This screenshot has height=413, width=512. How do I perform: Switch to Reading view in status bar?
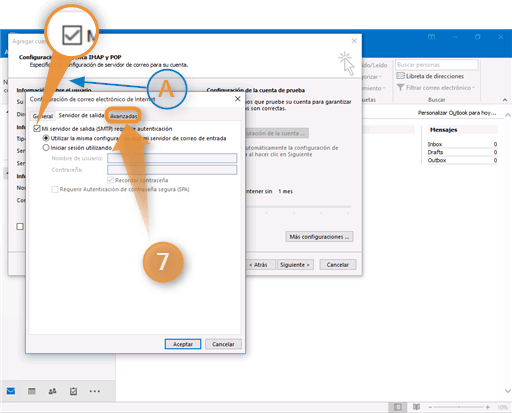coord(416,407)
